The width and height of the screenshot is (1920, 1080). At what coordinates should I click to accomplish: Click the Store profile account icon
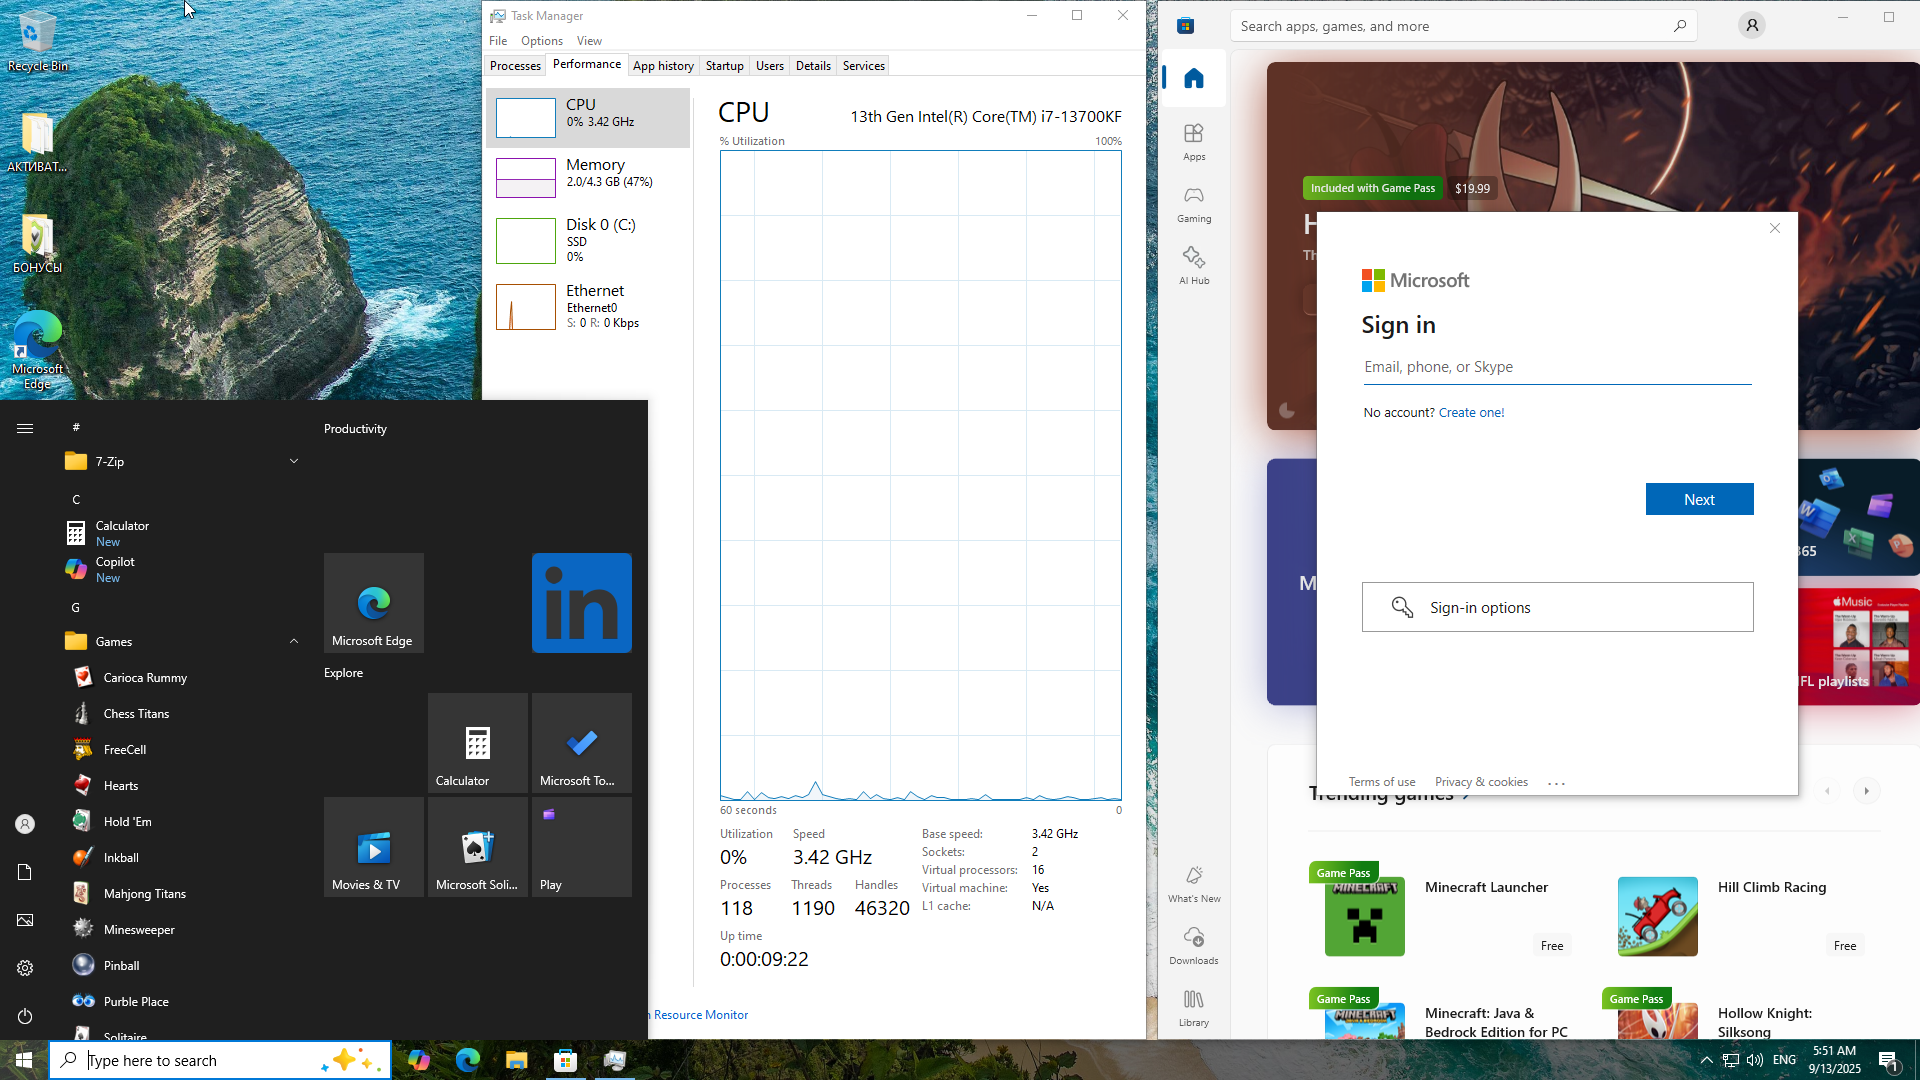(1751, 26)
